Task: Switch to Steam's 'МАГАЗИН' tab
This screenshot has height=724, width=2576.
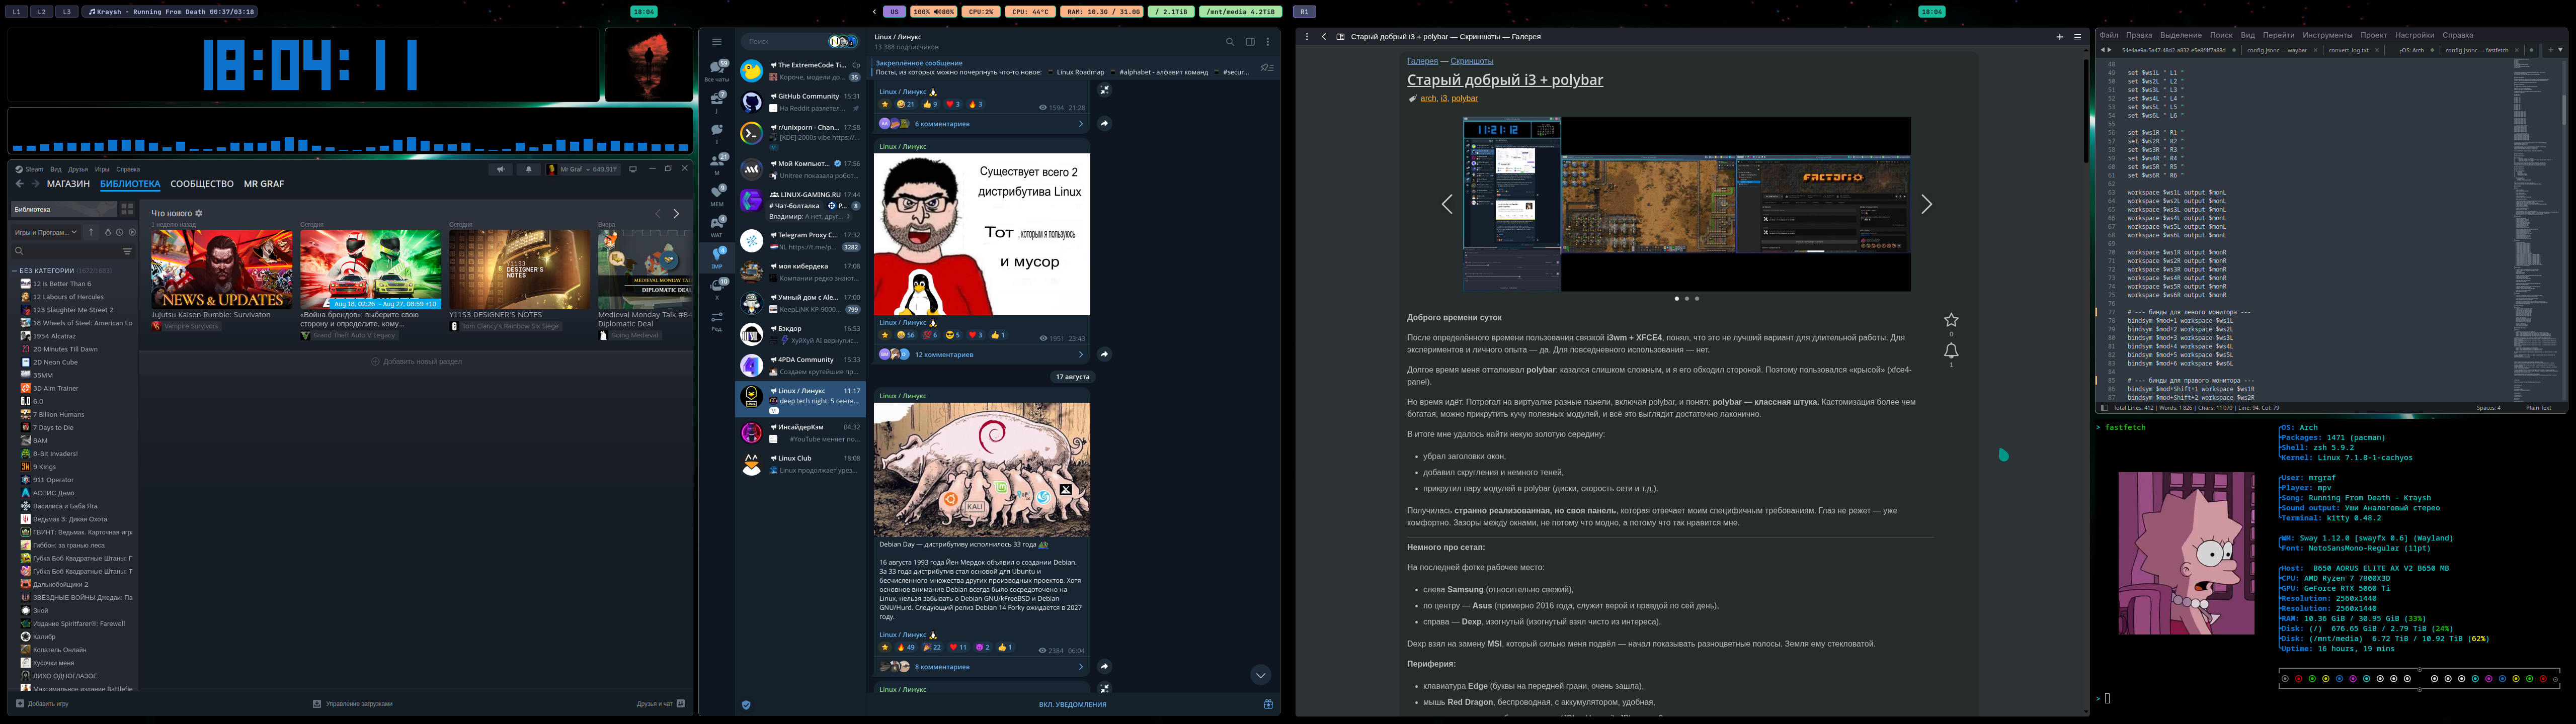Action: coord(68,184)
